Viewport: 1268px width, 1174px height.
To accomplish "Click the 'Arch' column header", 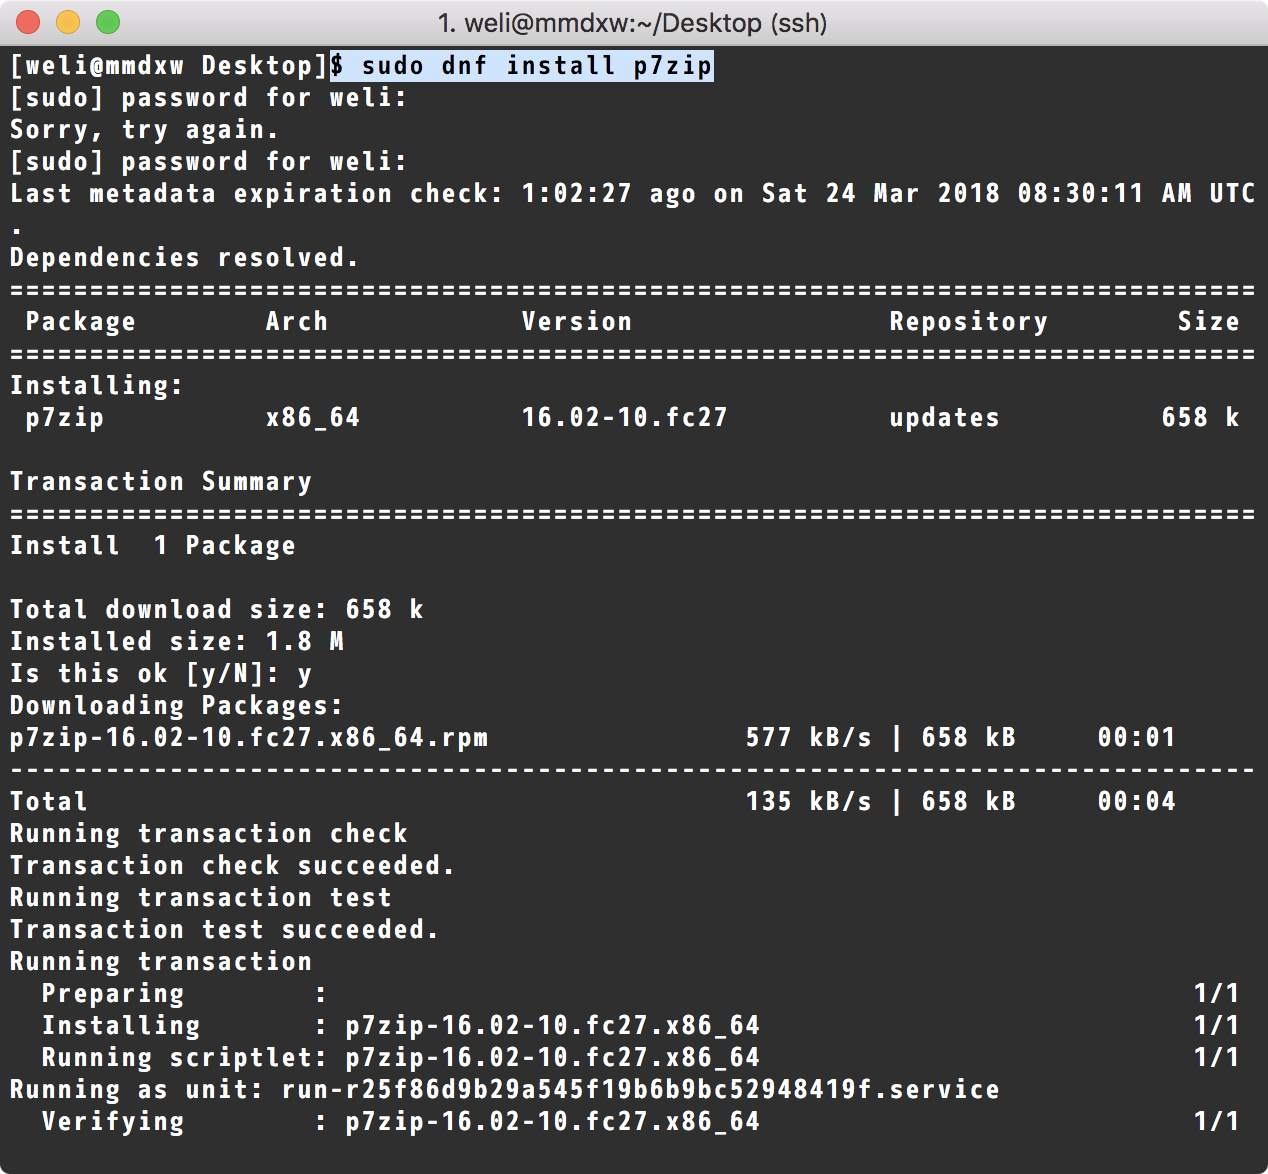I will pos(297,322).
